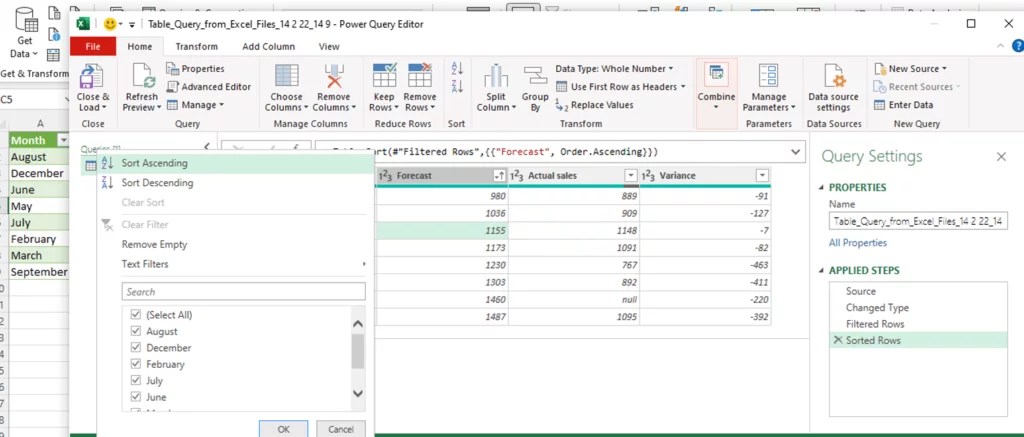Switch to the Transform tab
The image size is (1024, 437).
[x=197, y=46]
